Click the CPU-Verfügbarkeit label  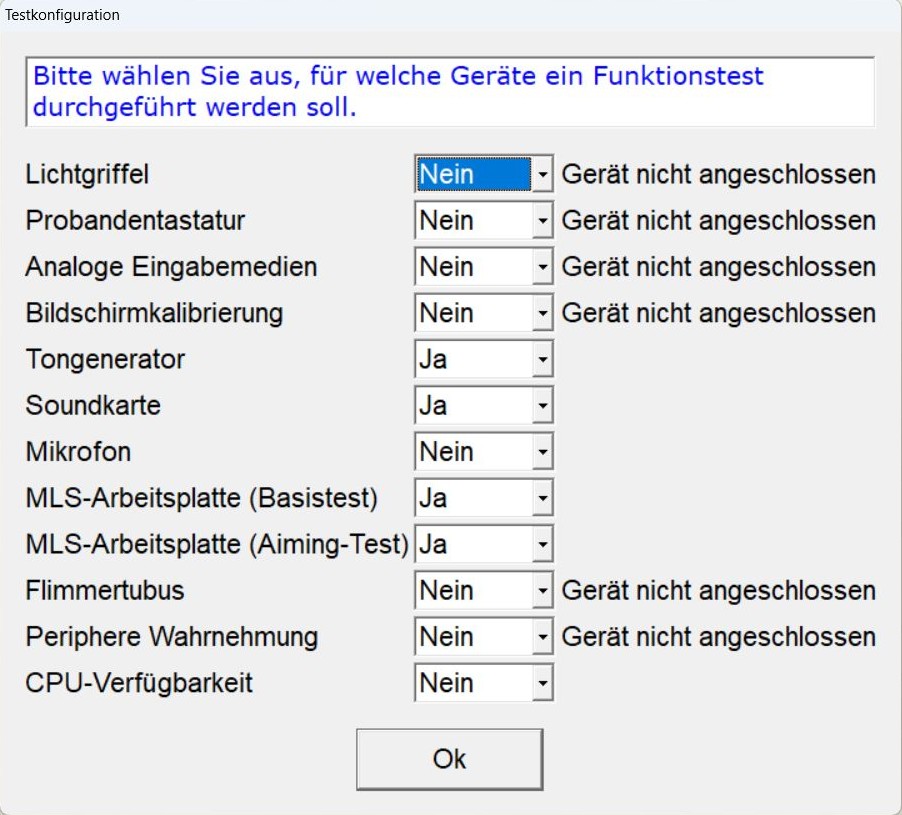click(139, 683)
